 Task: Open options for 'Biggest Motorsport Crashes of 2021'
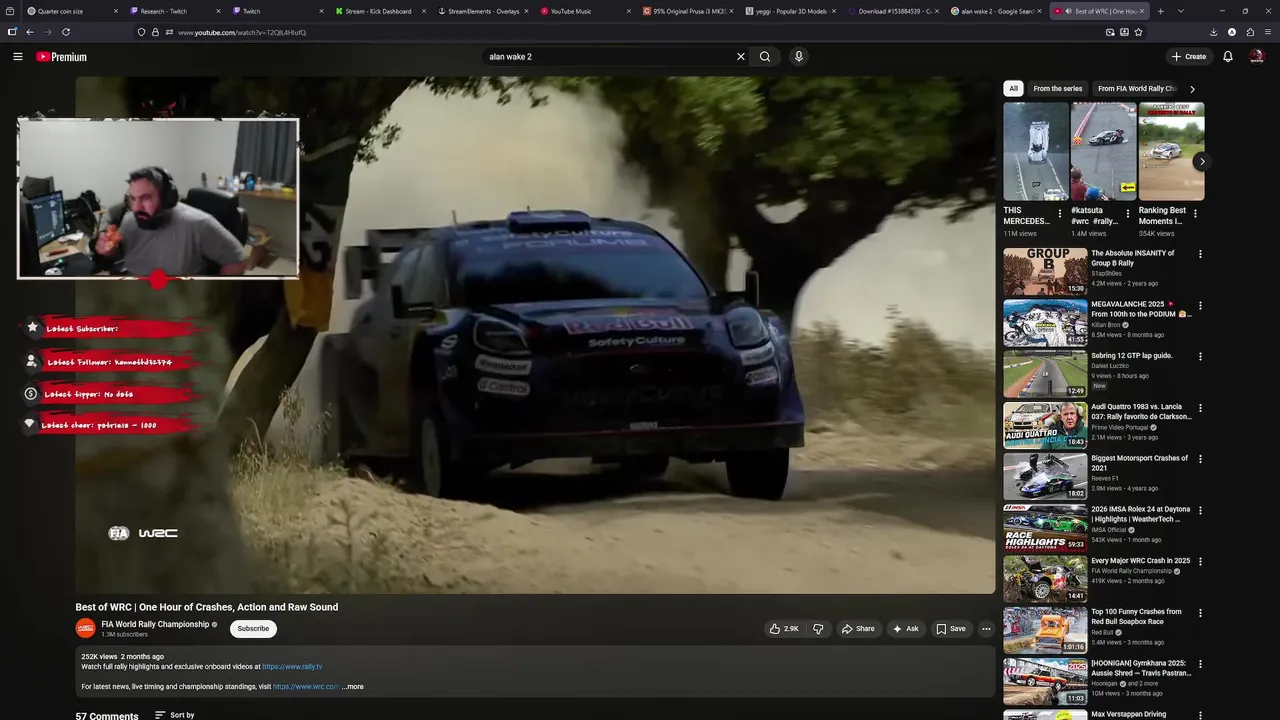[x=1200, y=460]
